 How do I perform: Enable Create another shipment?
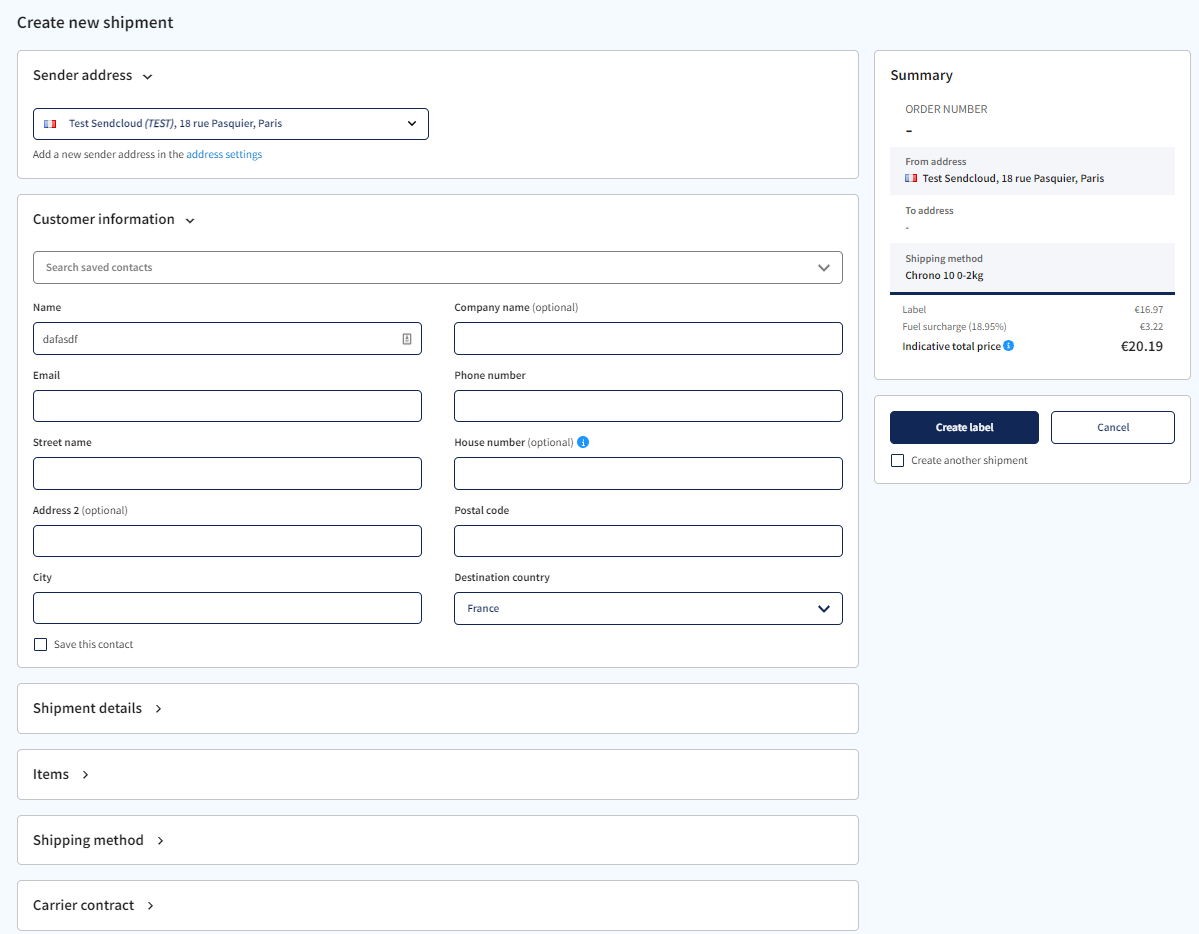point(897,460)
